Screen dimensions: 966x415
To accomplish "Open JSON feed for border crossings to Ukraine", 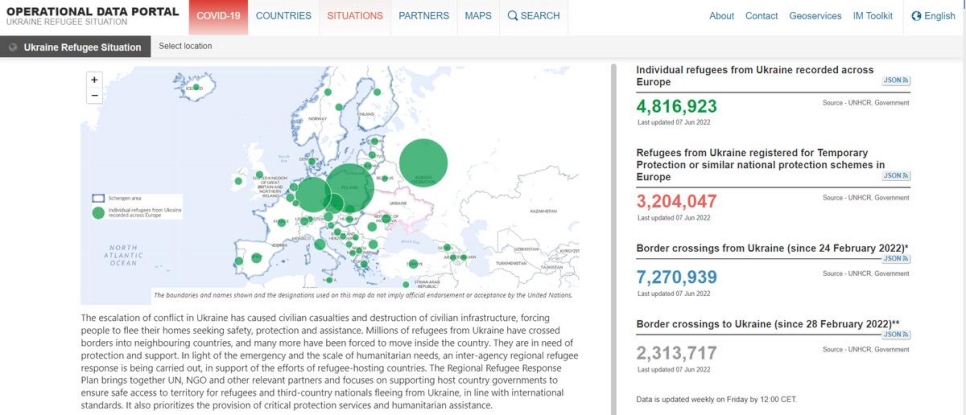I will click(x=896, y=334).
